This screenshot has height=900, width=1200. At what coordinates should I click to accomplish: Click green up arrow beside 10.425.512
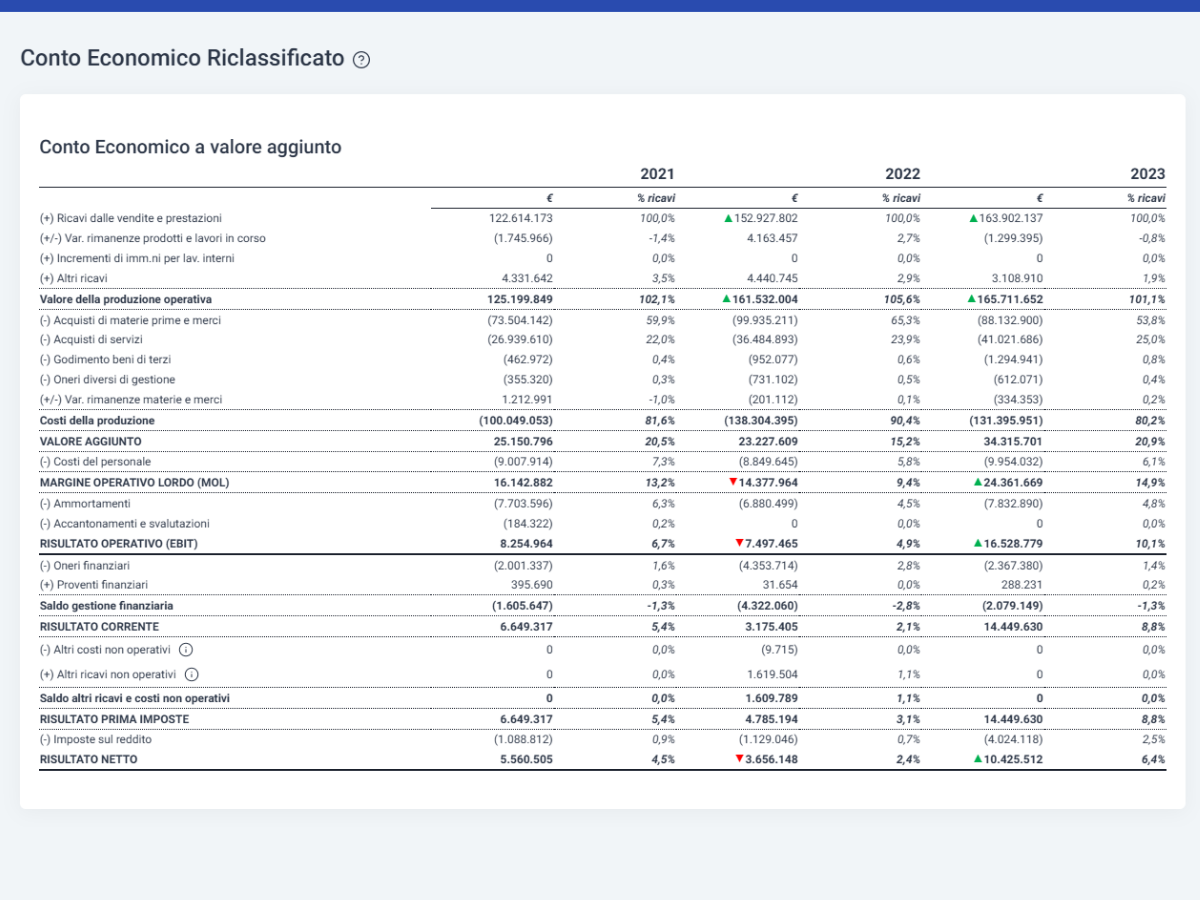click(978, 759)
